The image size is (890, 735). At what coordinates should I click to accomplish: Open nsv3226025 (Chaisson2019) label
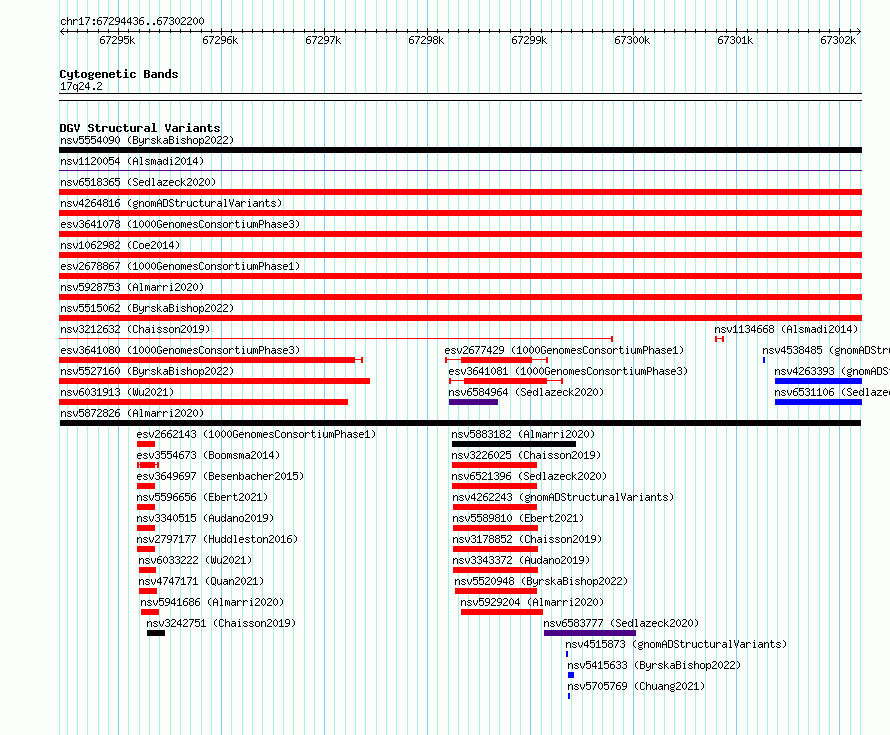pos(526,455)
